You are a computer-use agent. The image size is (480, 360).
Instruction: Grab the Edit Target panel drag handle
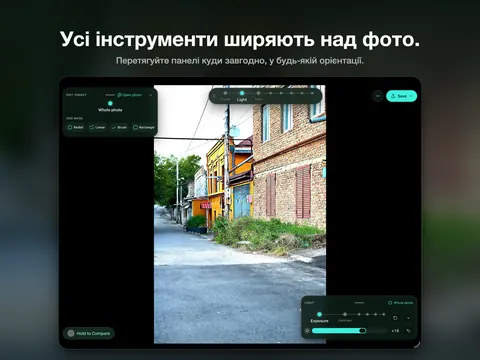[110, 95]
